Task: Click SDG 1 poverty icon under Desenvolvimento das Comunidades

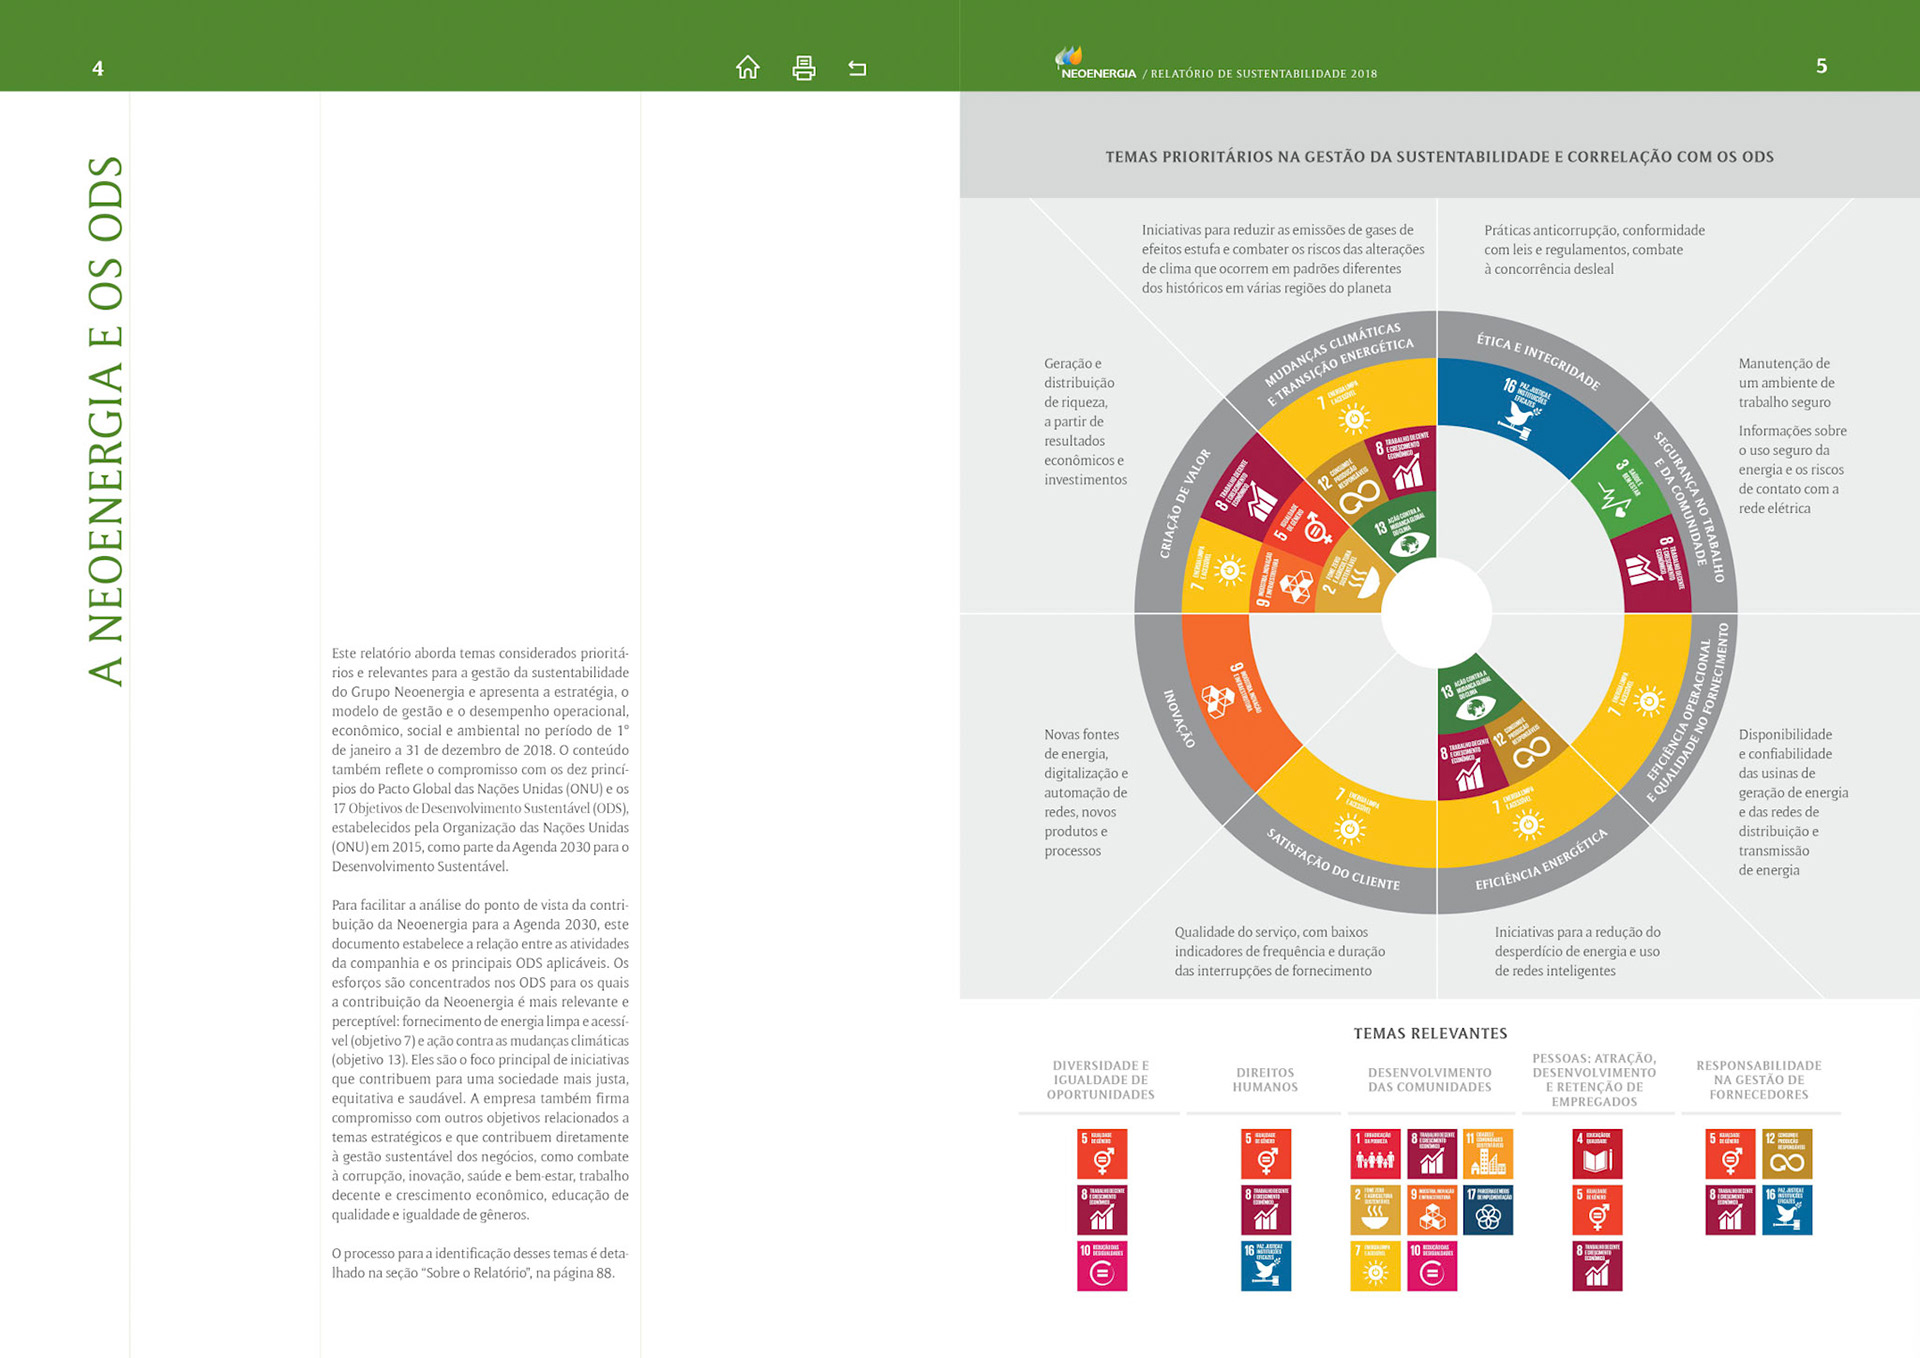Action: (x=1375, y=1153)
